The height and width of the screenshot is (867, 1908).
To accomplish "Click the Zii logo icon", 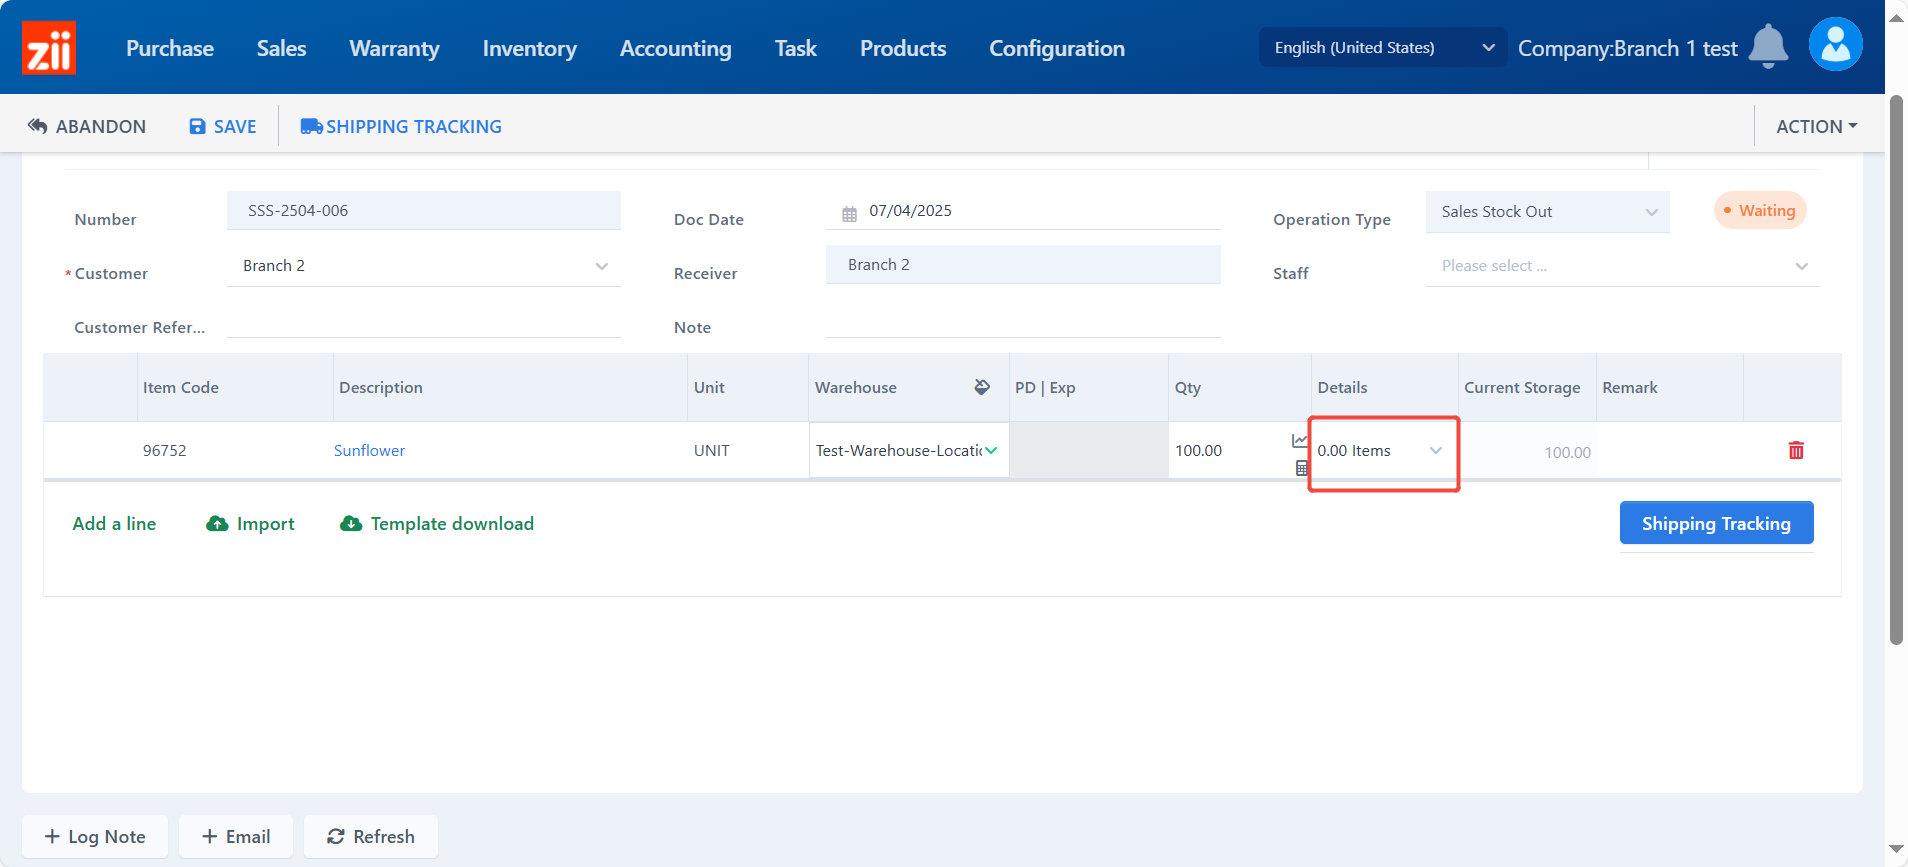I will [x=49, y=48].
